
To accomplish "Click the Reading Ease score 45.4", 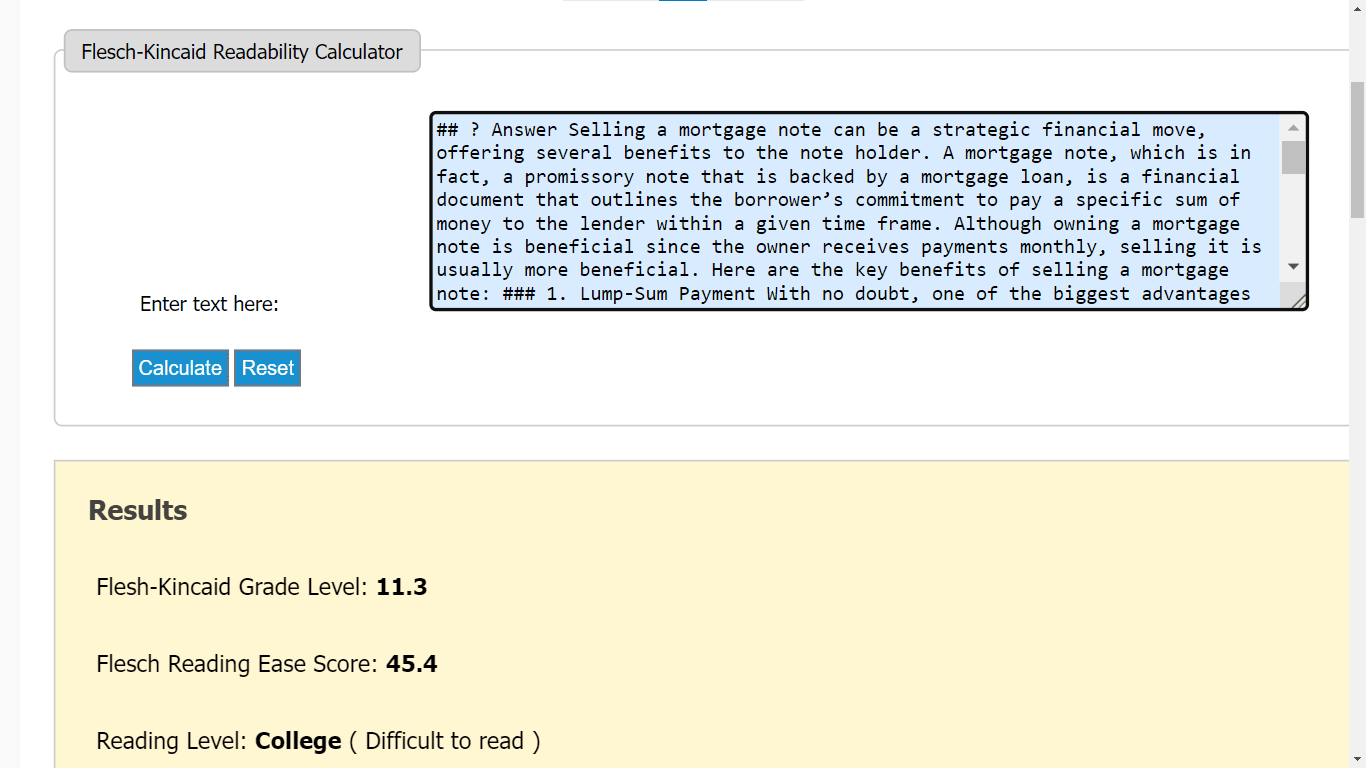I will point(411,664).
